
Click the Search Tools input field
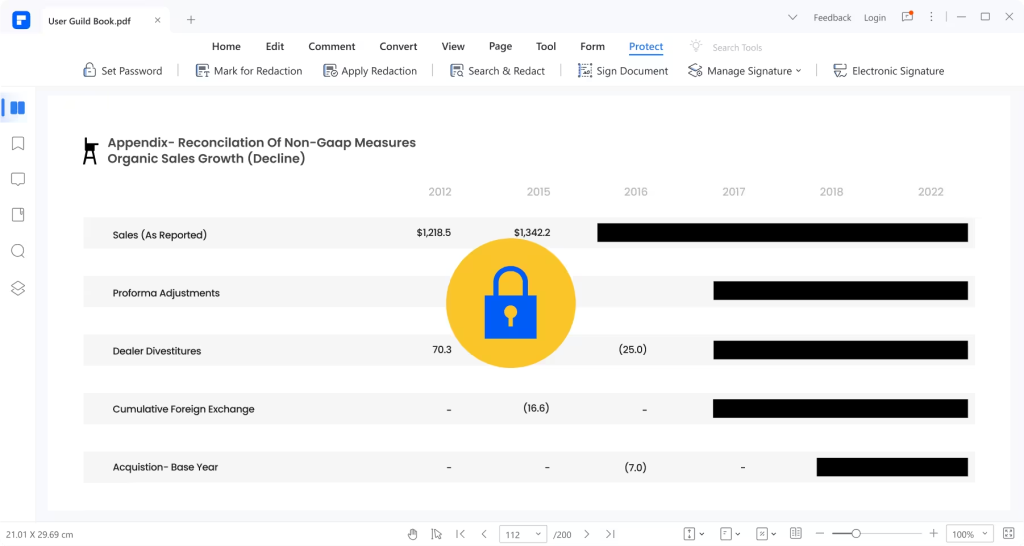(737, 47)
